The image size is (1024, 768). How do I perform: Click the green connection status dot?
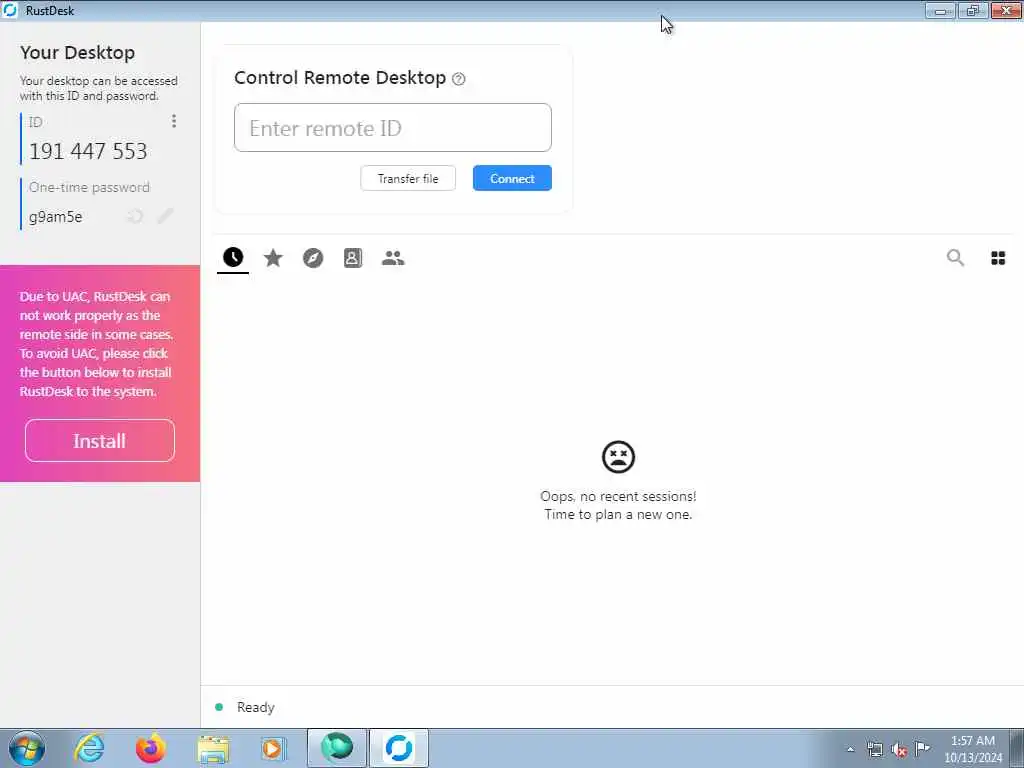point(219,707)
